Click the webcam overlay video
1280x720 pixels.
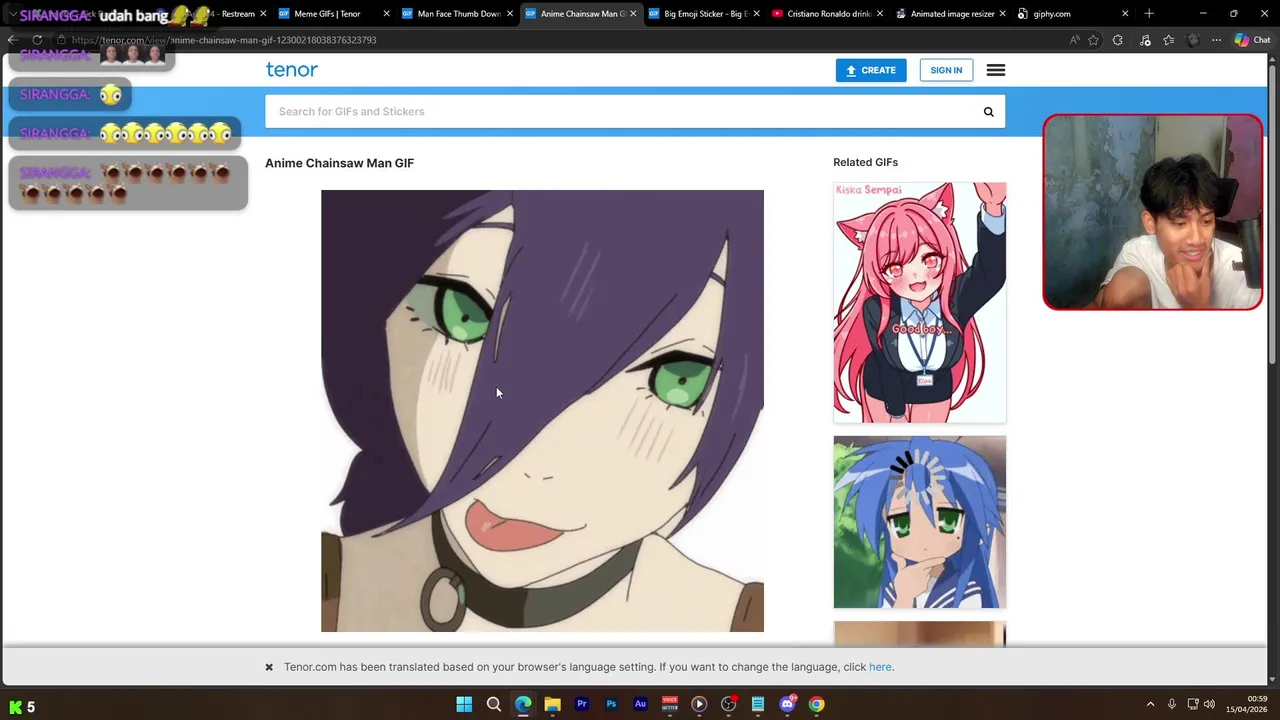[1152, 212]
